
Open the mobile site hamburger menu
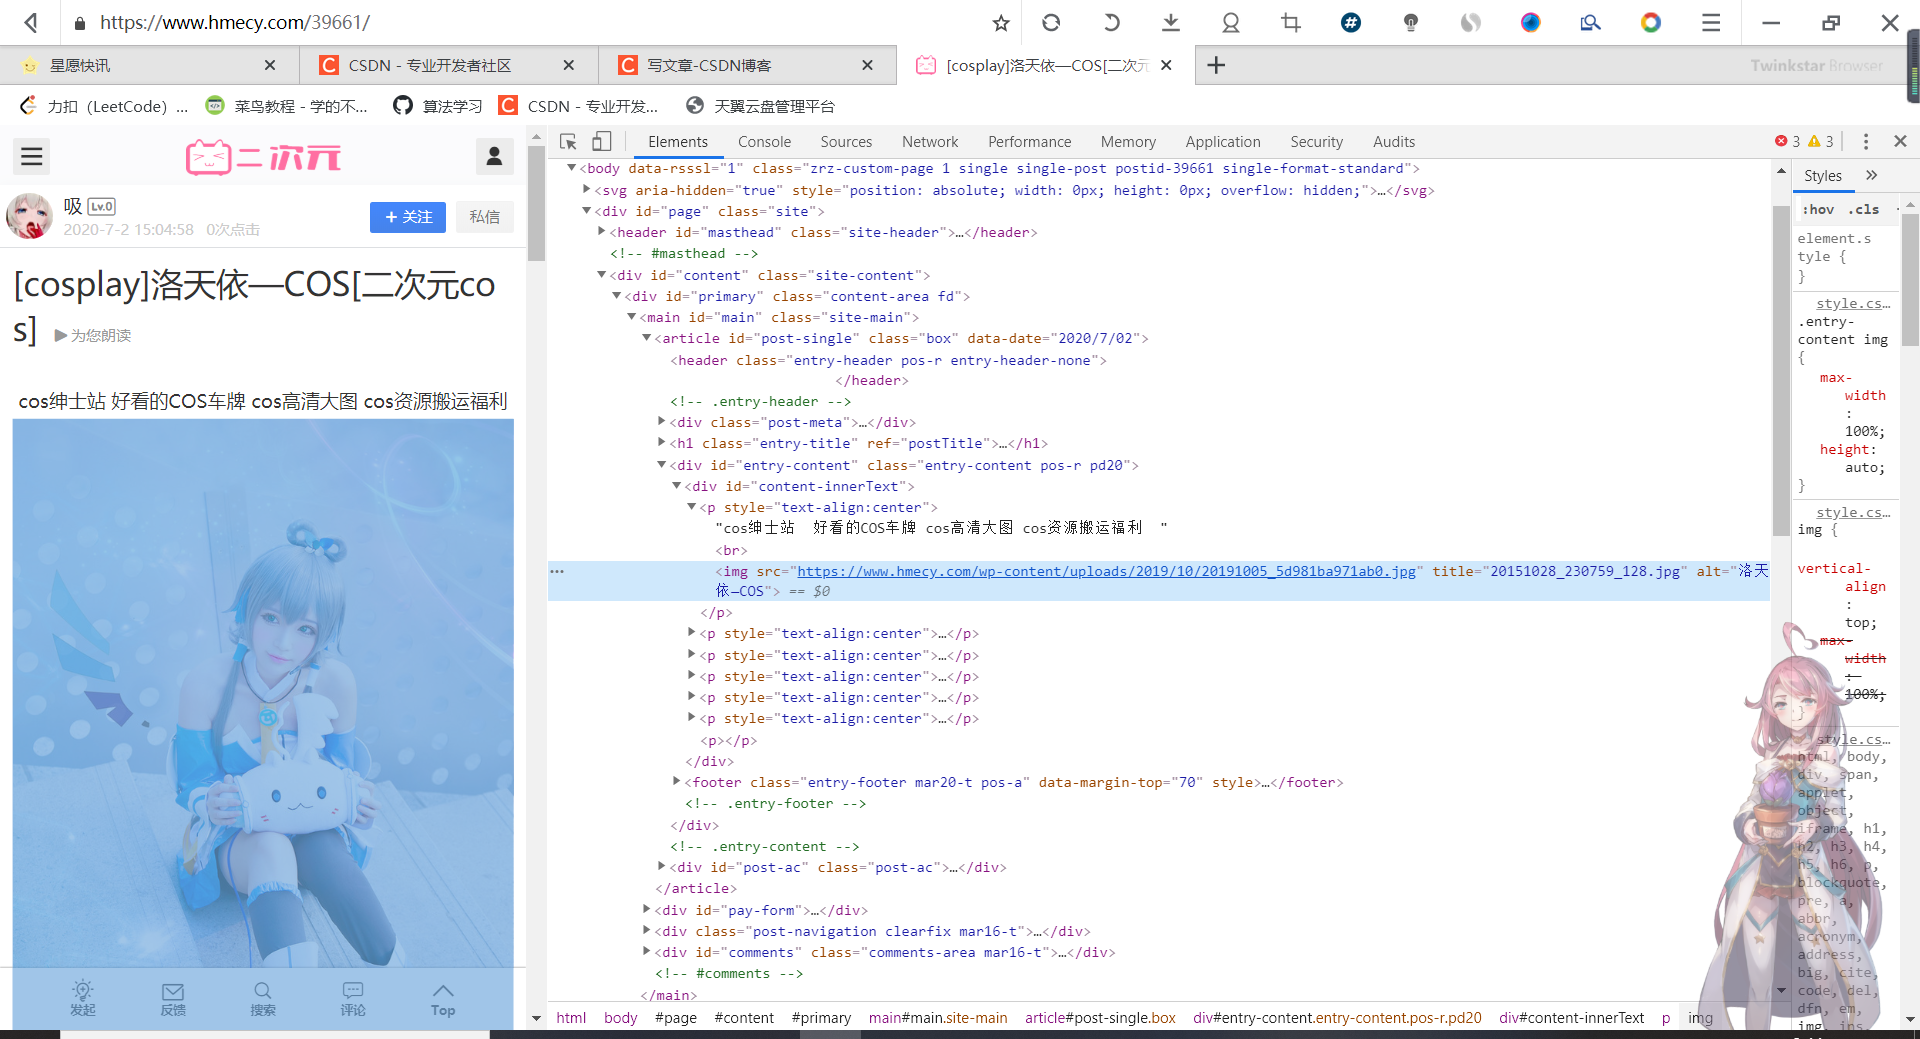pos(32,156)
